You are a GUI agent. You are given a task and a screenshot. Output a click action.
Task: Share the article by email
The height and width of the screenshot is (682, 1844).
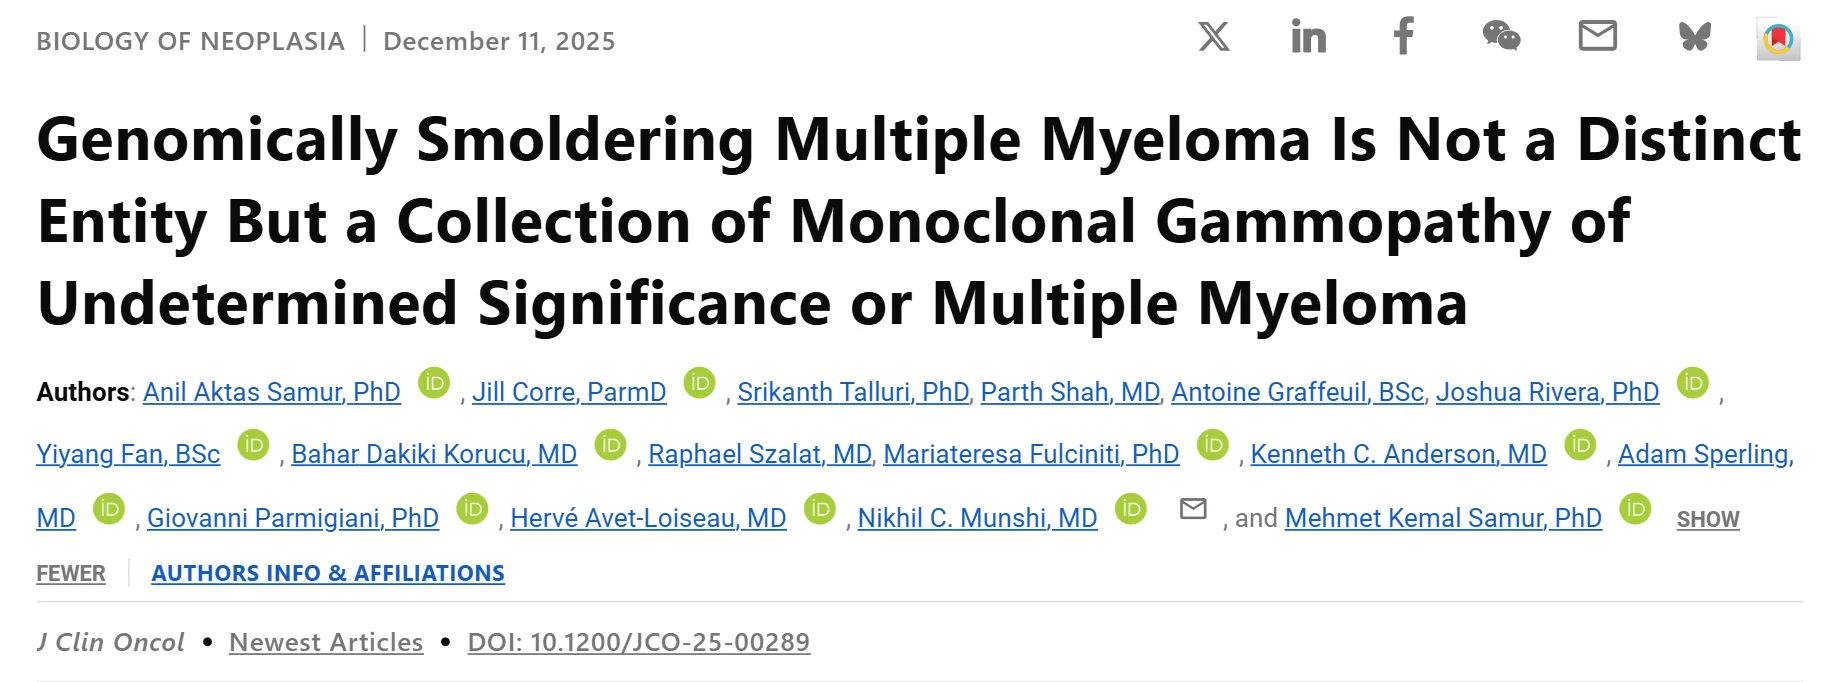click(x=1598, y=38)
